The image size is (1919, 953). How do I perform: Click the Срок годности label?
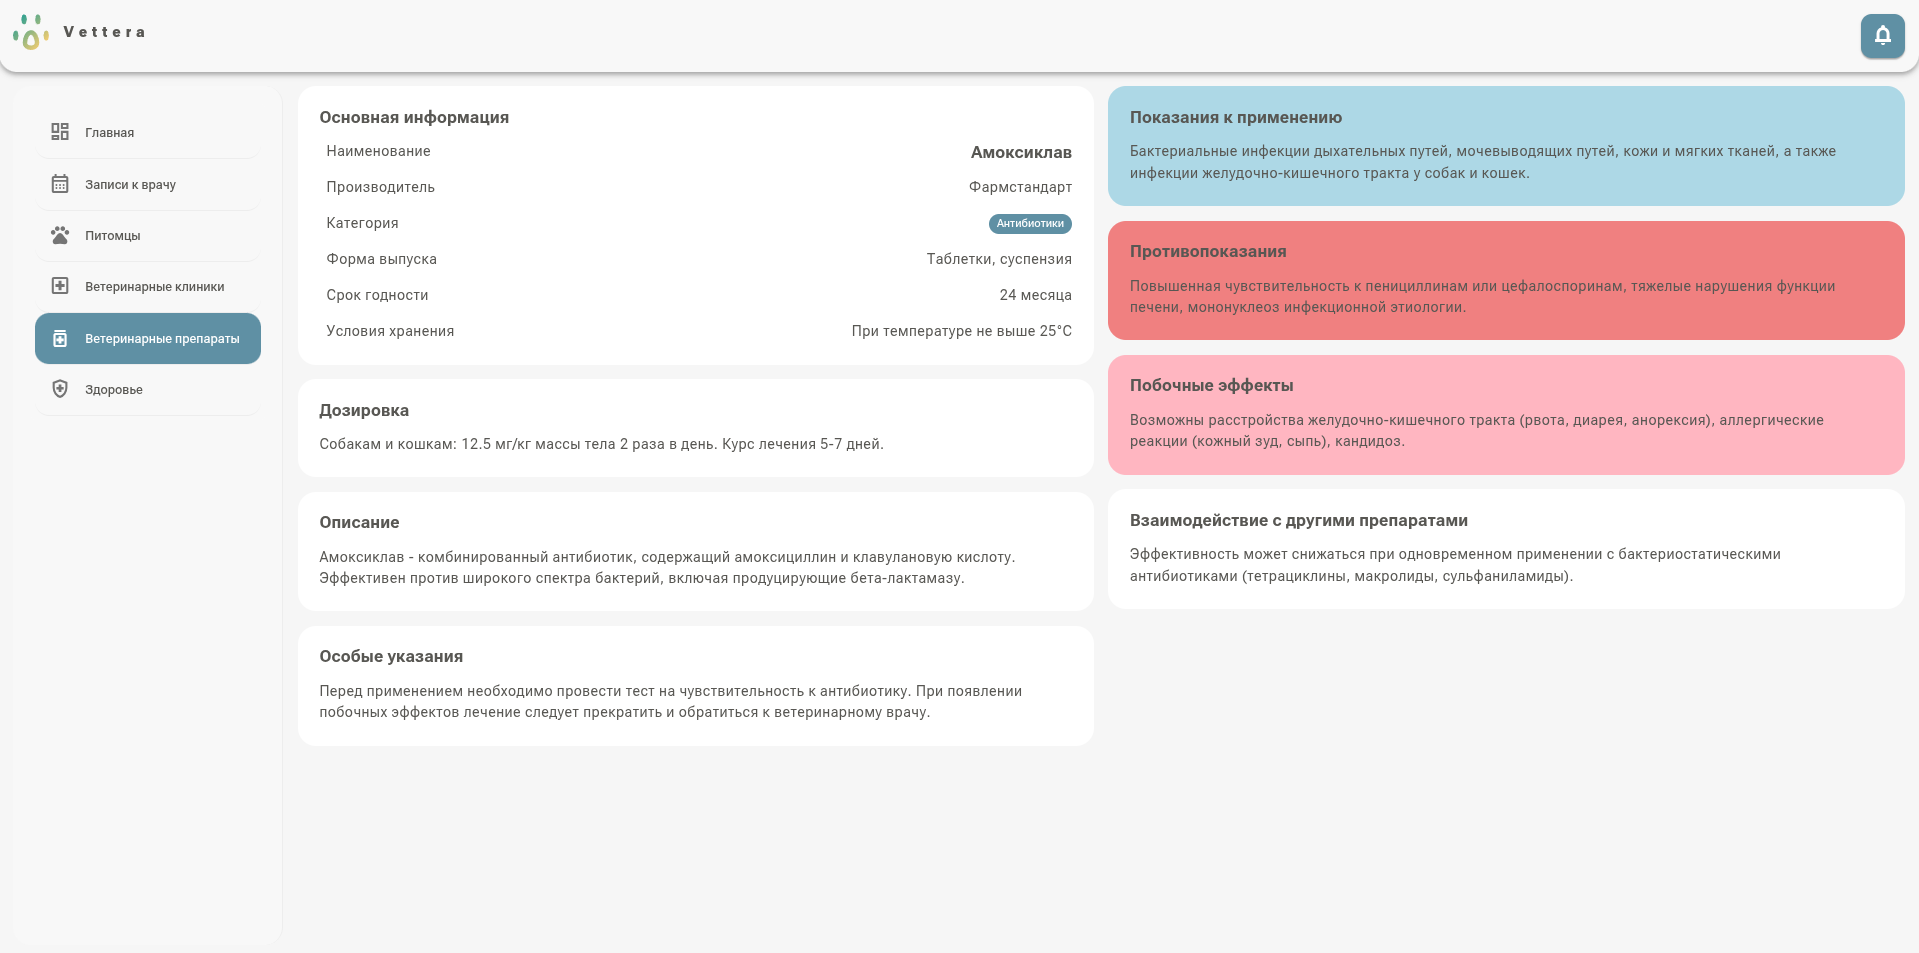click(377, 295)
